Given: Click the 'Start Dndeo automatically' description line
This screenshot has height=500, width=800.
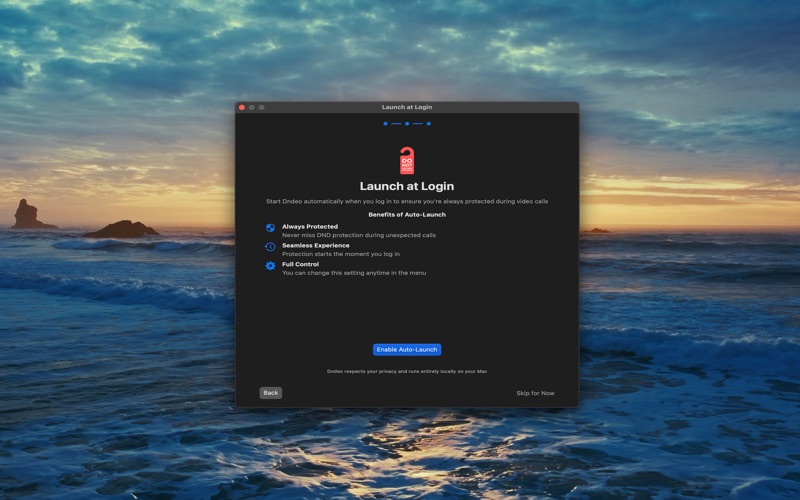Looking at the screenshot, I should [x=407, y=202].
